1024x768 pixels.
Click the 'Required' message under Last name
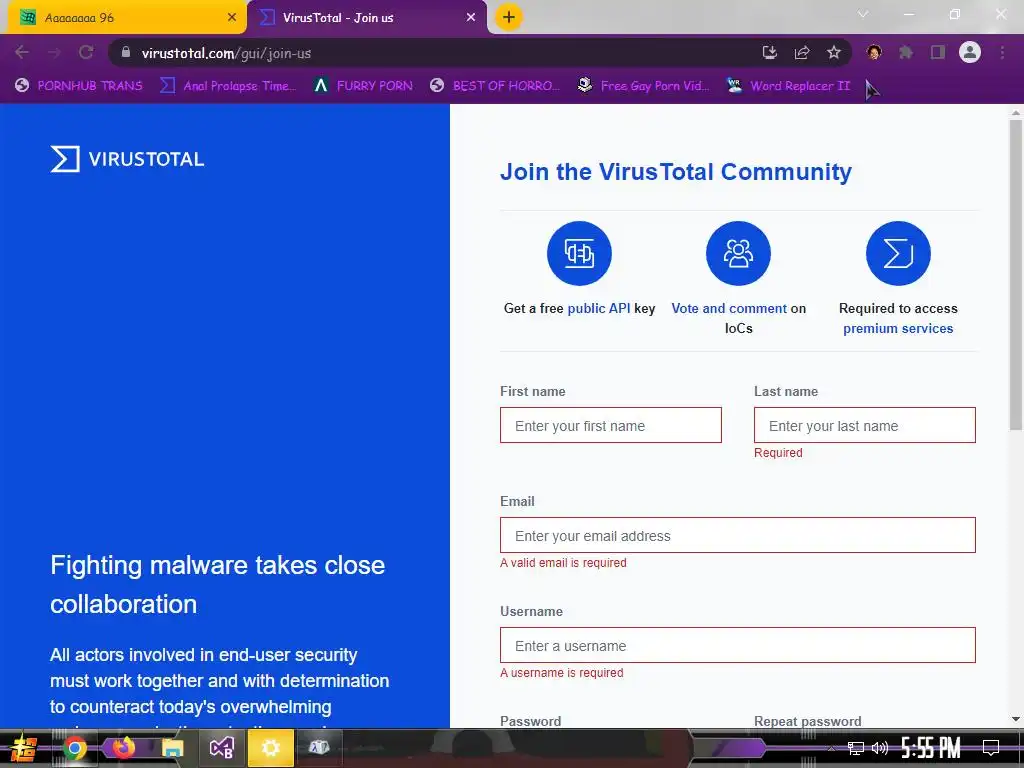(778, 453)
